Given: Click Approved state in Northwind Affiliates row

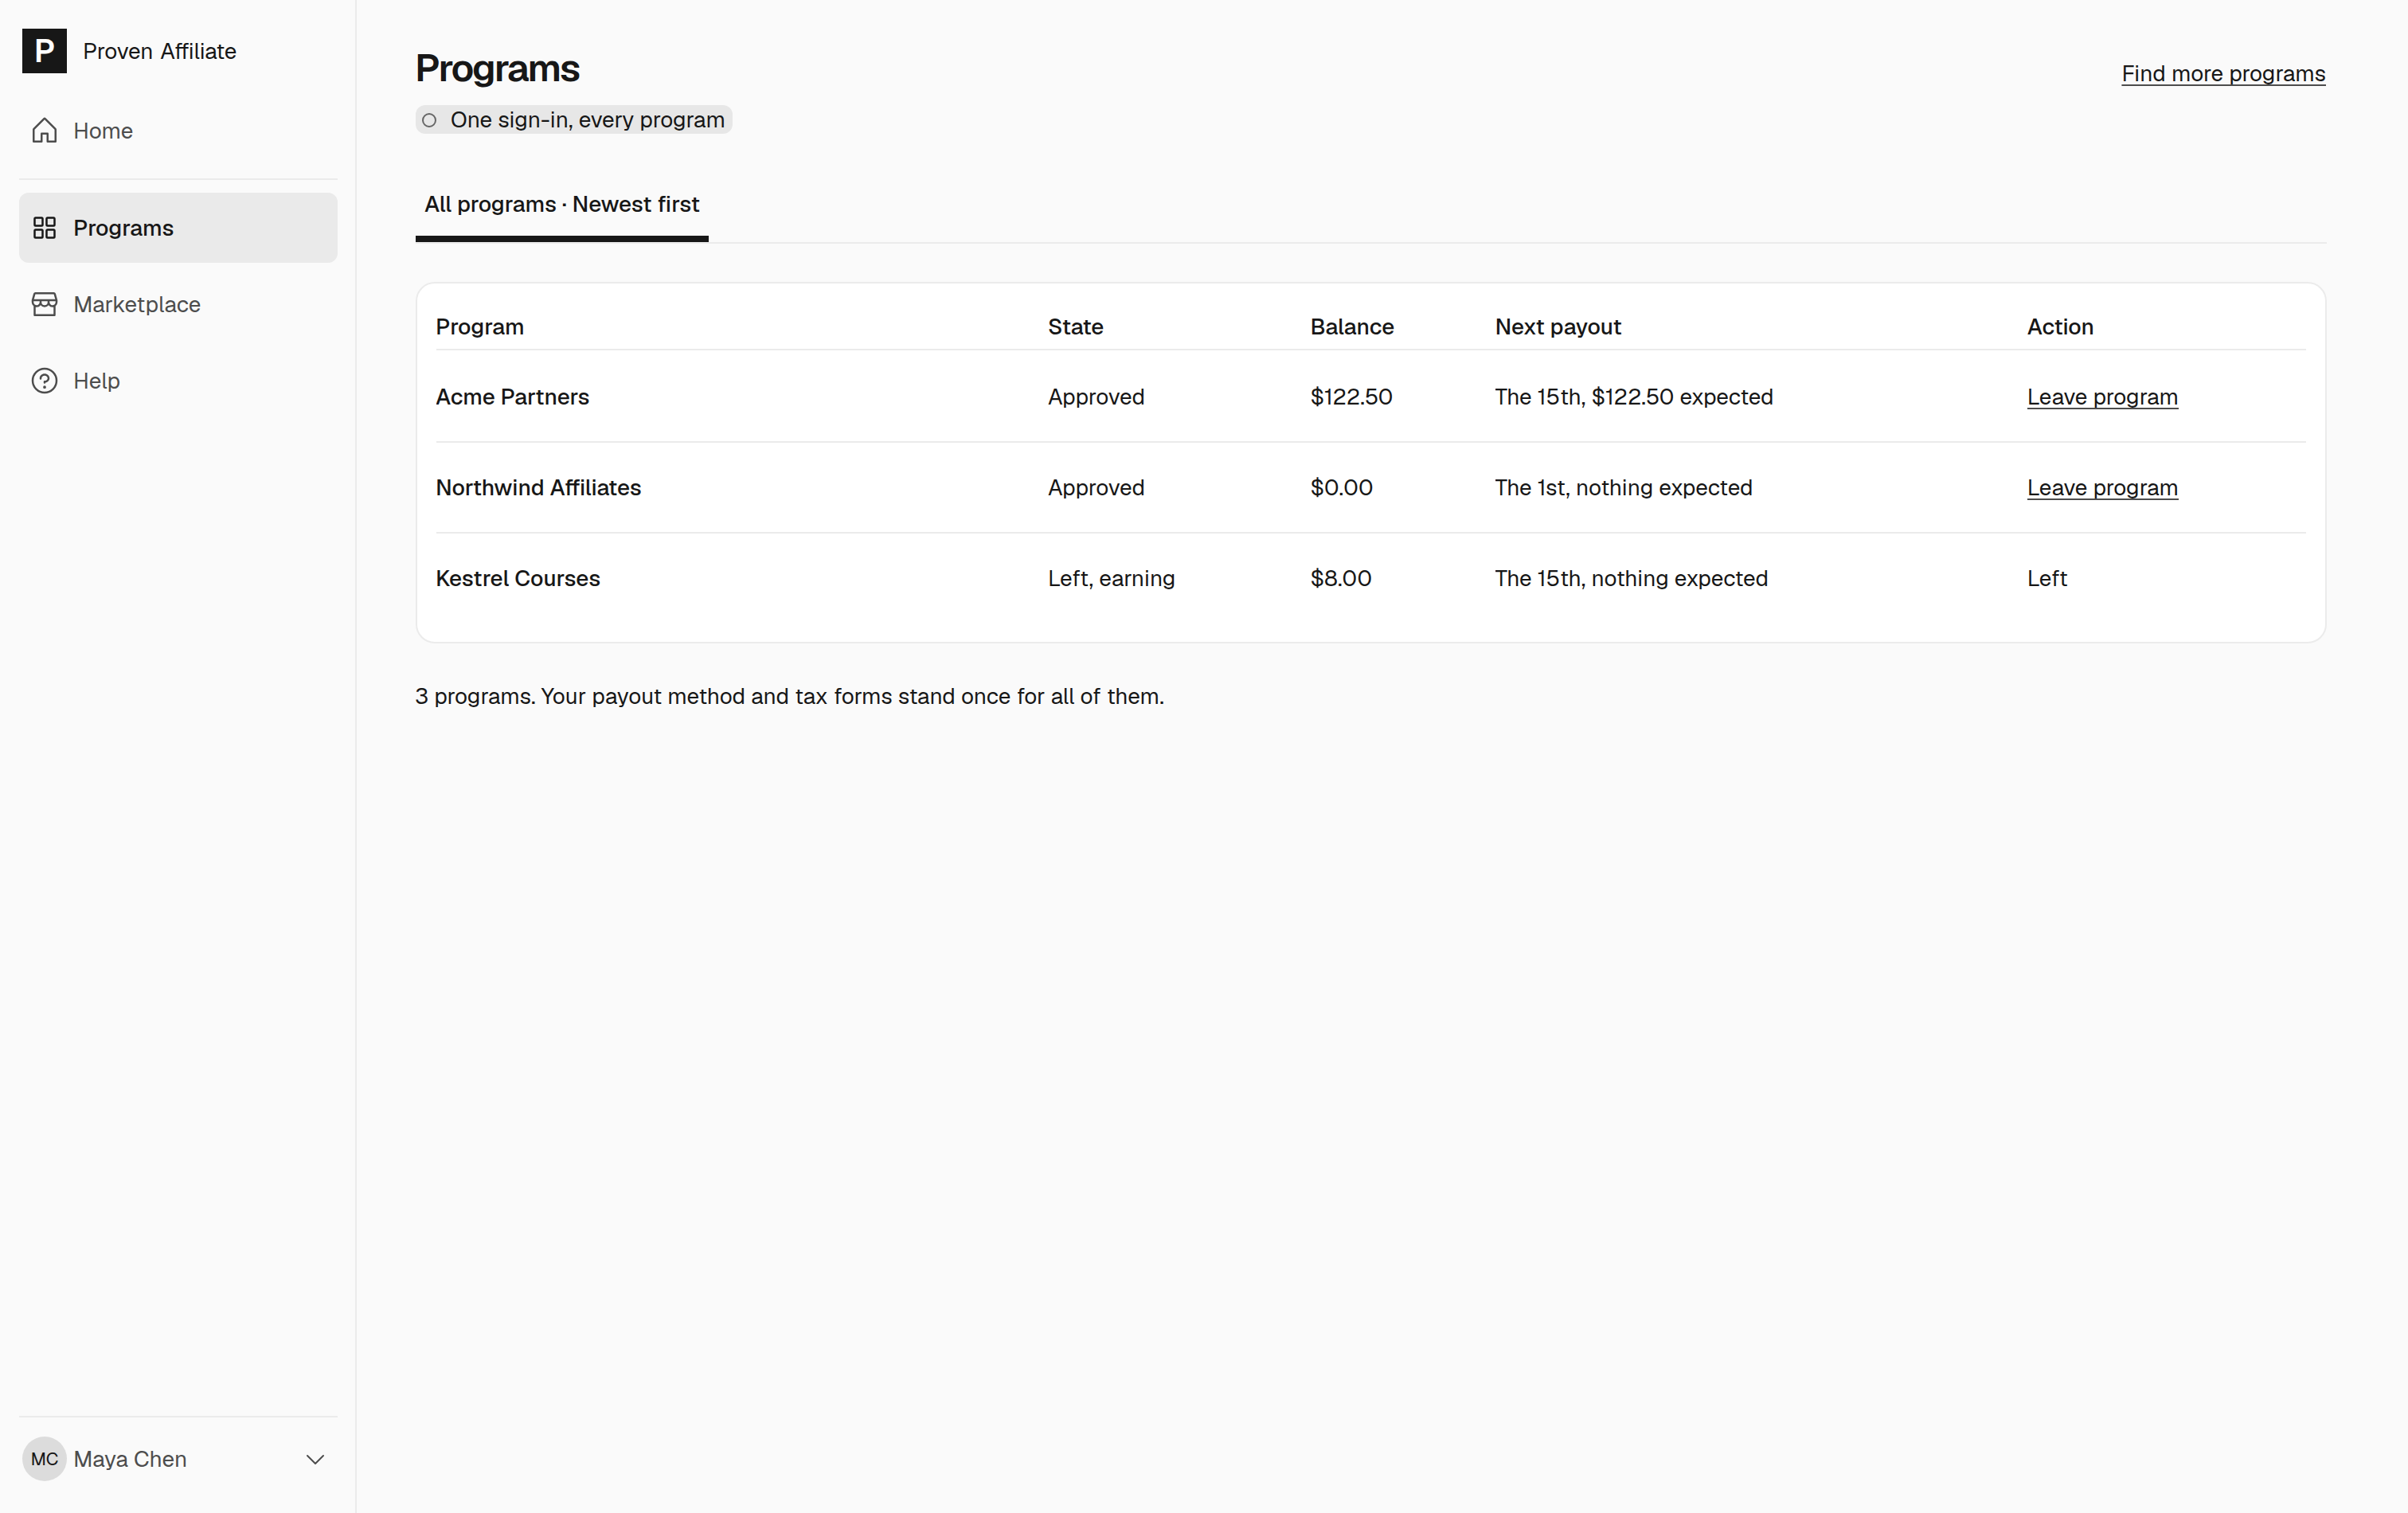Looking at the screenshot, I should (1096, 488).
